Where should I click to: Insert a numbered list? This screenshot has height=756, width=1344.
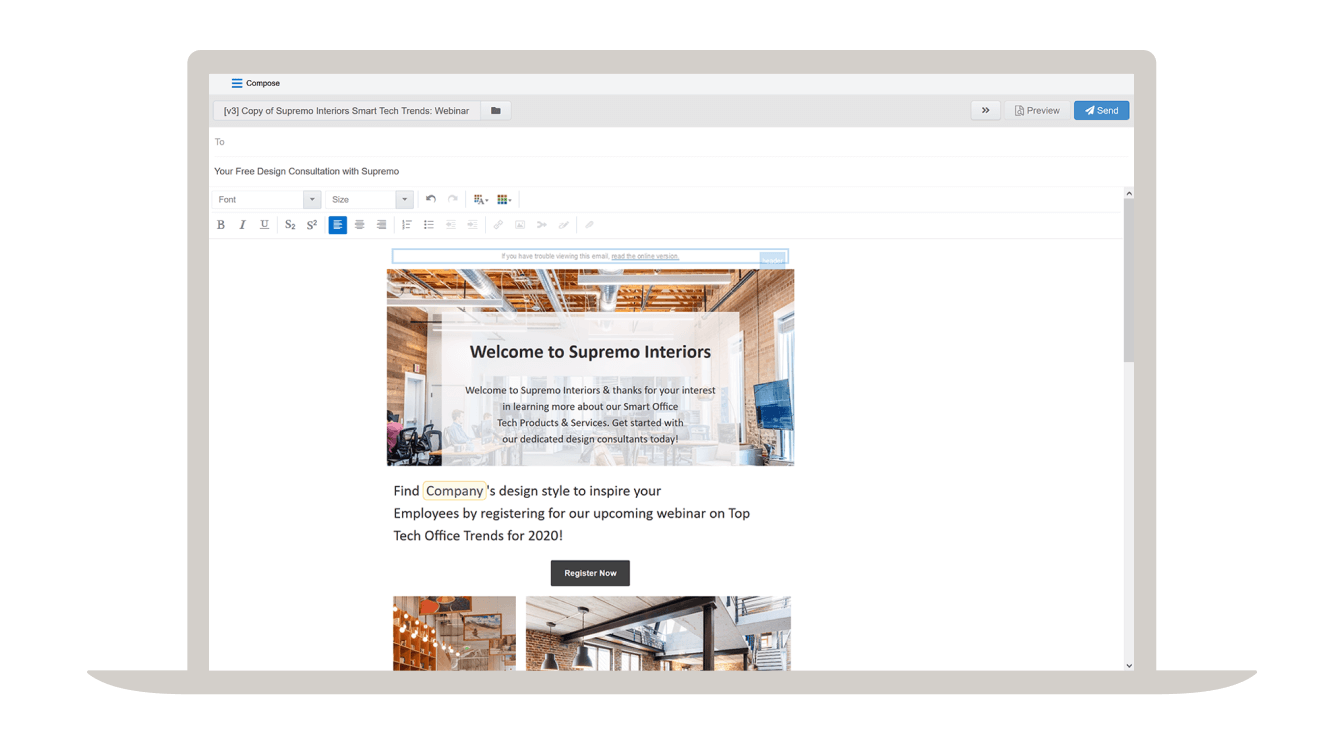coord(406,224)
